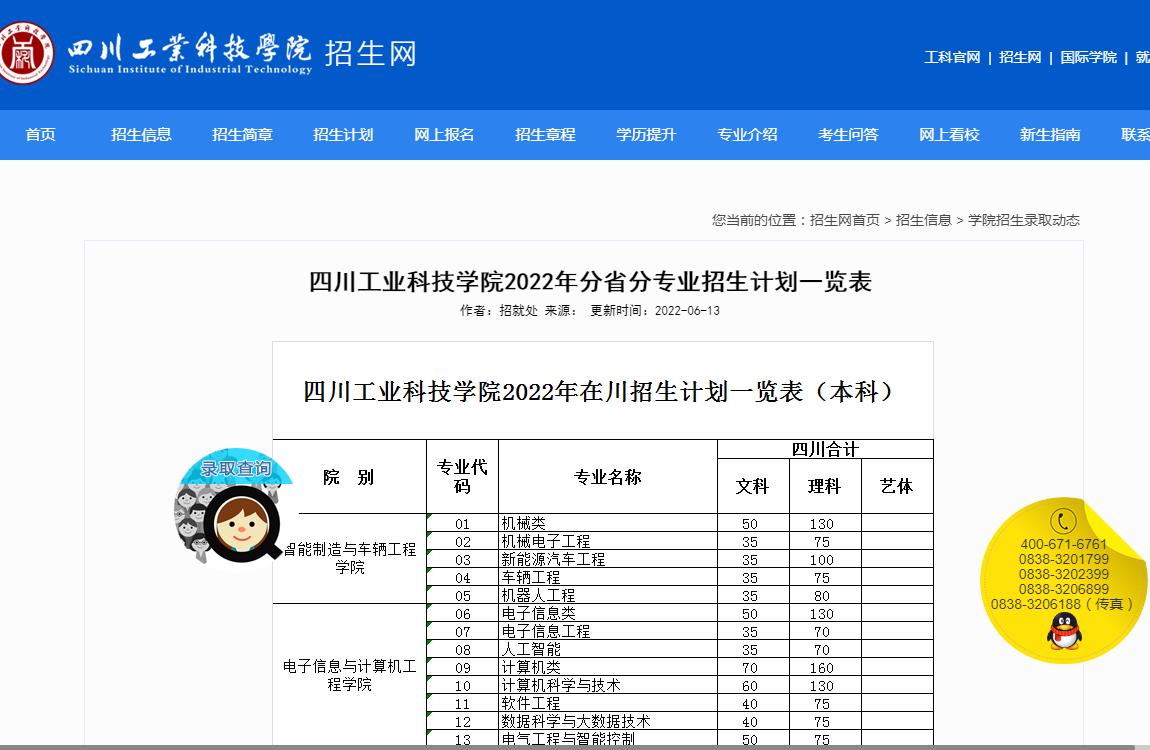Go to 招生信息 in breadcrumb
Screen dimensions: 1150x750
pyautogui.click(x=923, y=220)
